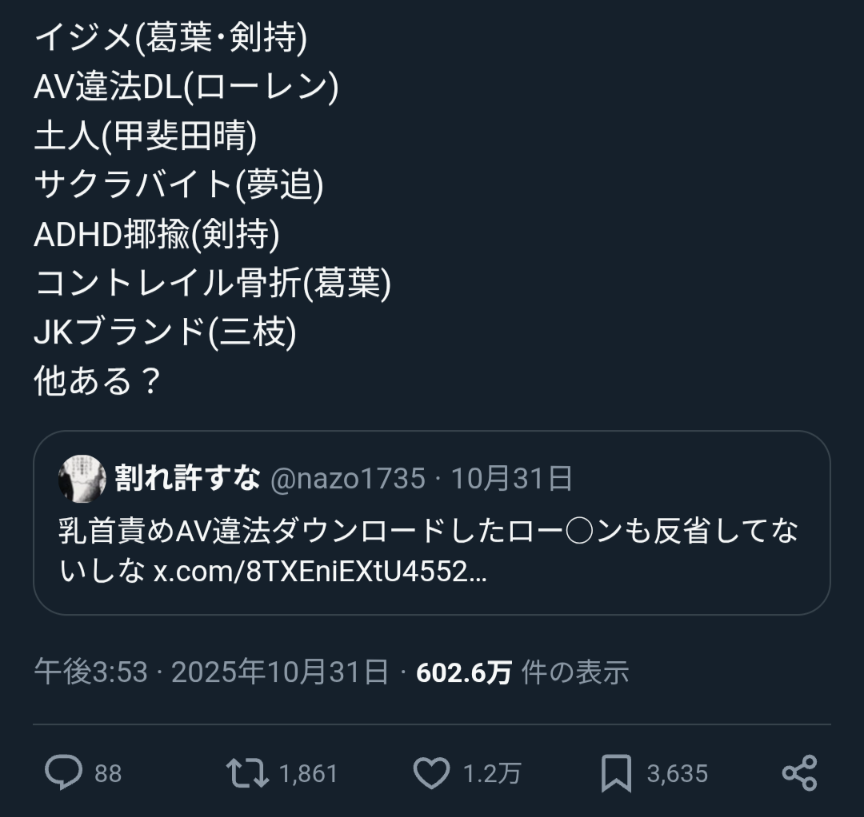This screenshot has width=864, height=817.
Task: Click the 他ある？ line of the post
Action: pyautogui.click(x=98, y=381)
